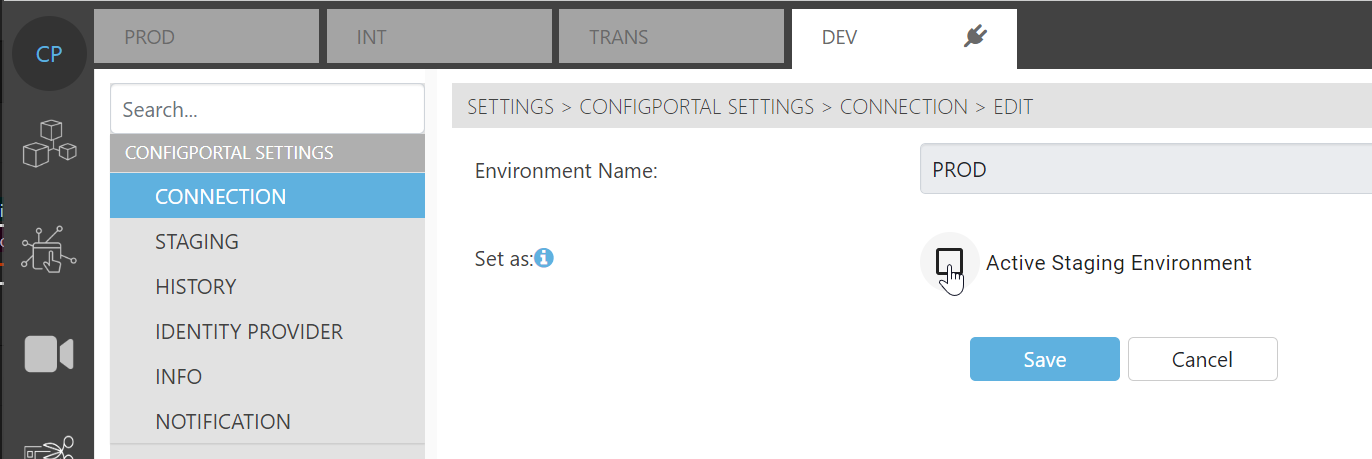Go to CONFIGPORTAL SETTINGS in breadcrumb
This screenshot has width=1372, height=459.
tap(697, 107)
